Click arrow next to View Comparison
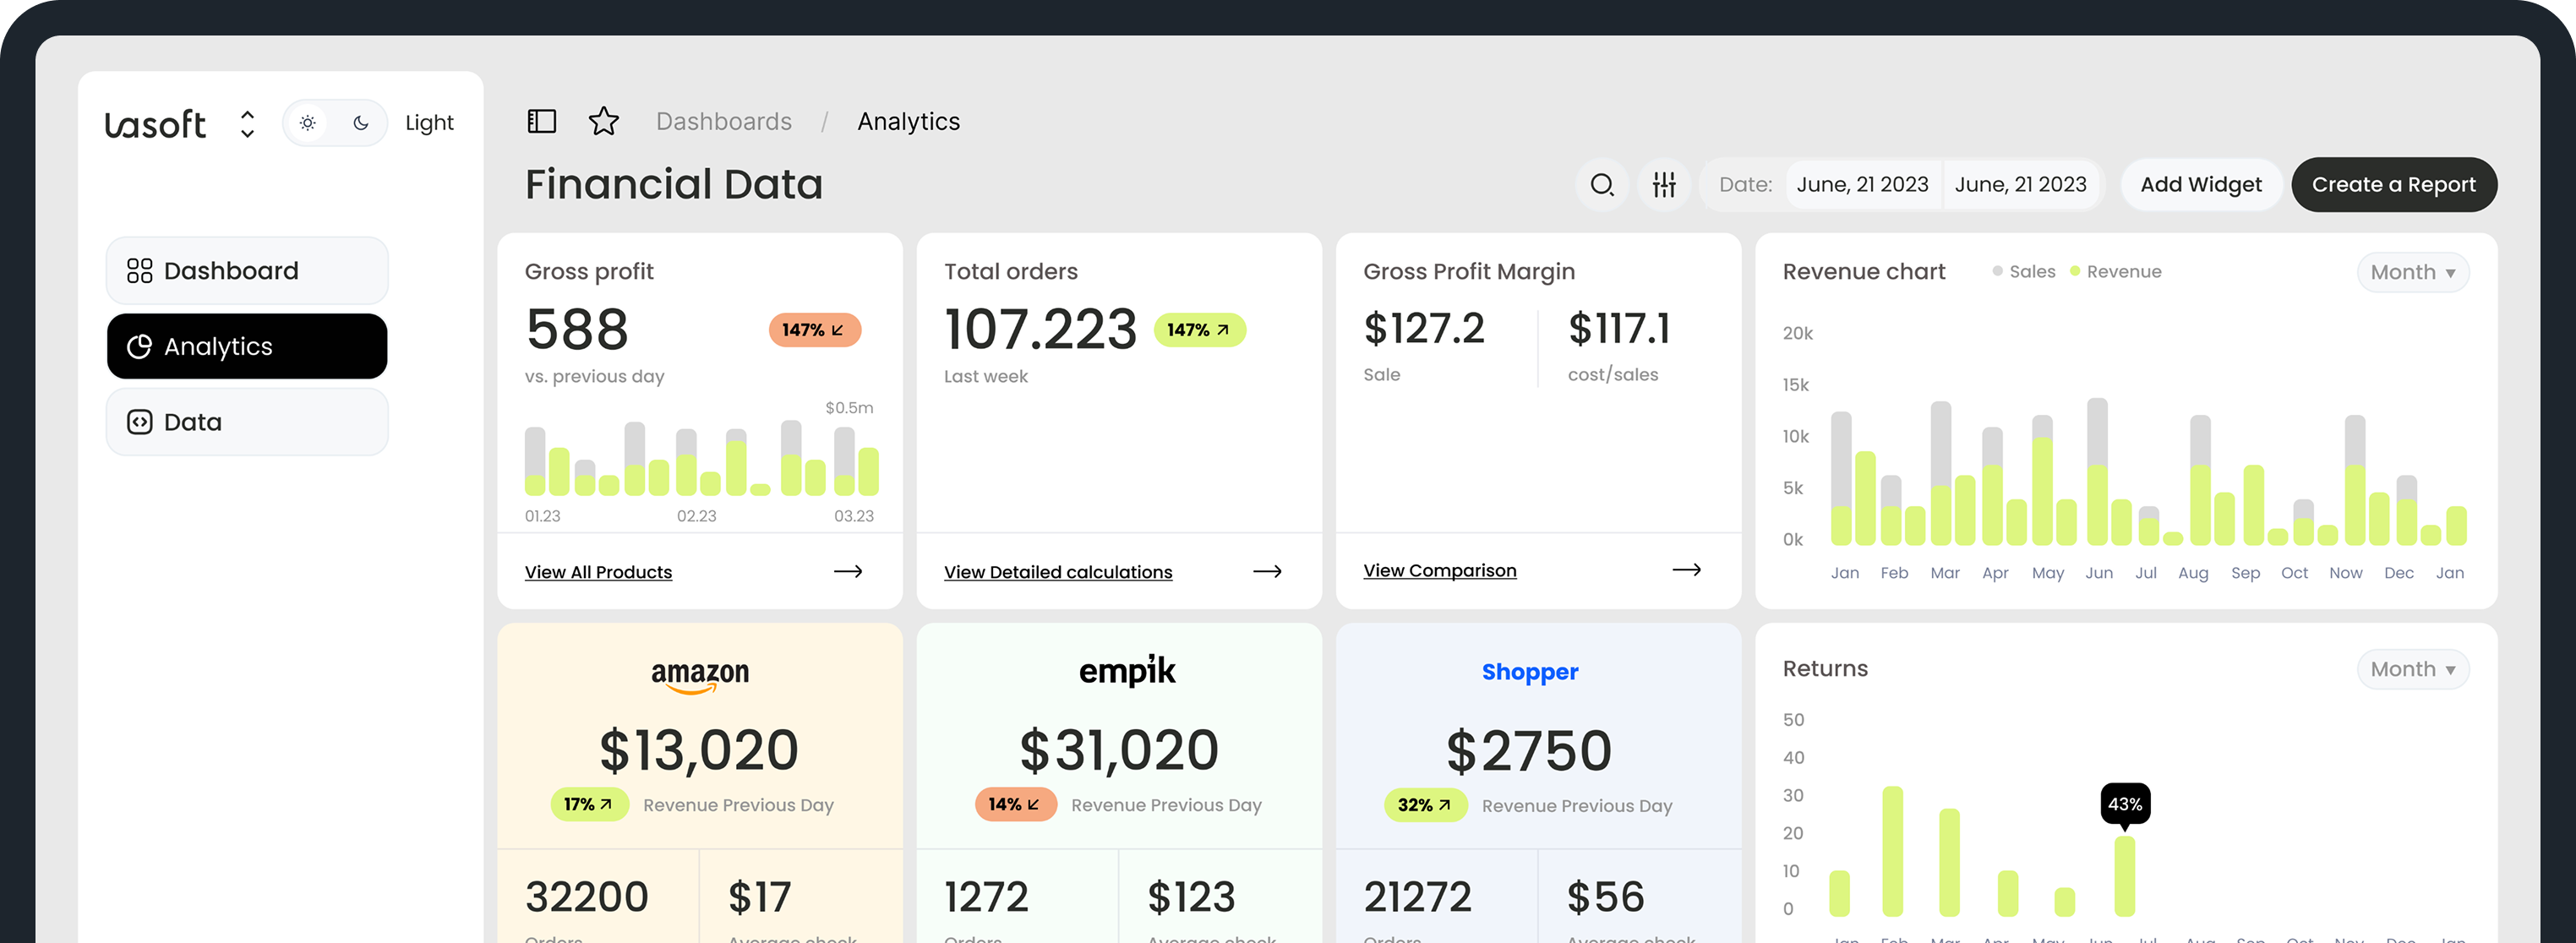 point(1686,570)
